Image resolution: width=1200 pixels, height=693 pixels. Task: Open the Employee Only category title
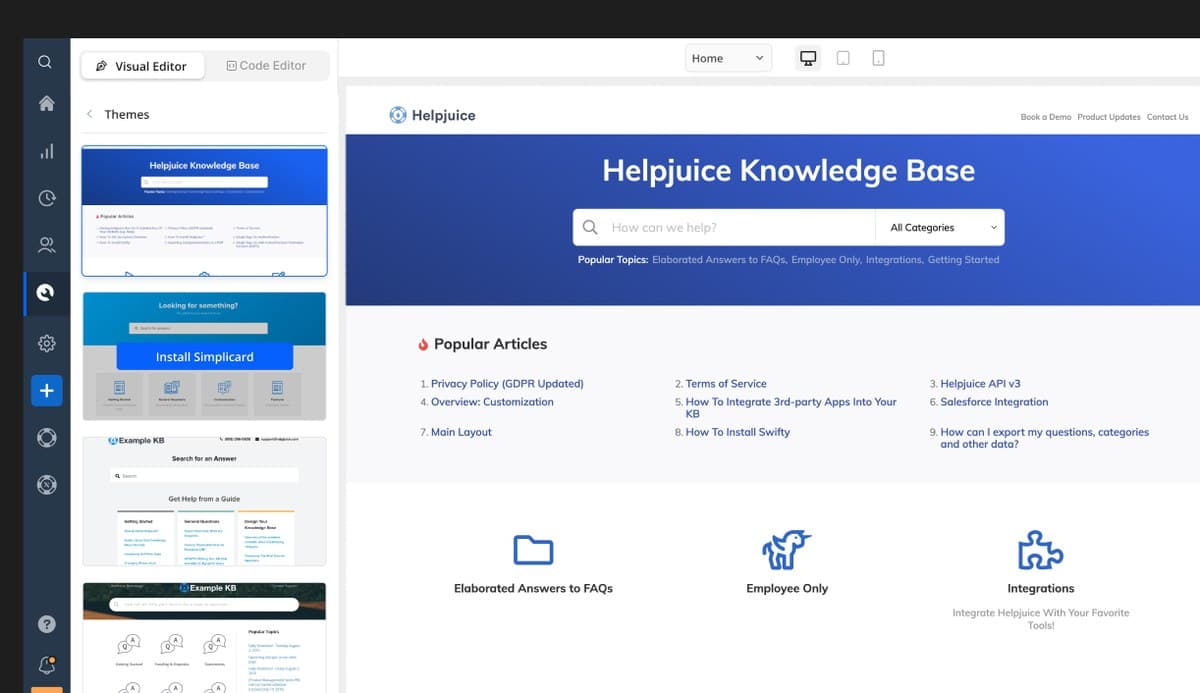point(787,588)
